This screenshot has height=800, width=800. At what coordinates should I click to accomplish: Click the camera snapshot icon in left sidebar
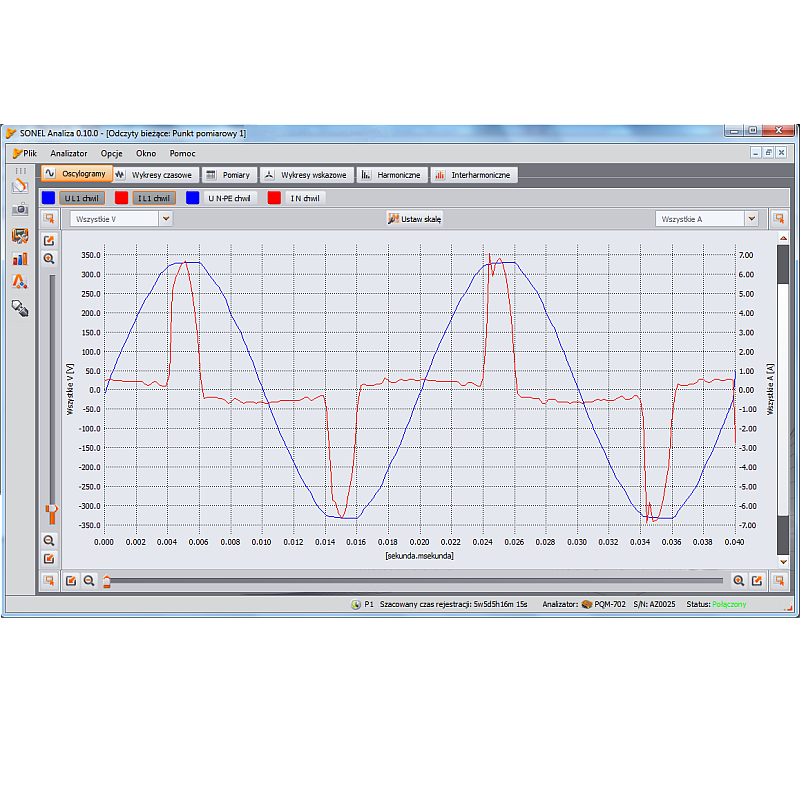(x=20, y=210)
